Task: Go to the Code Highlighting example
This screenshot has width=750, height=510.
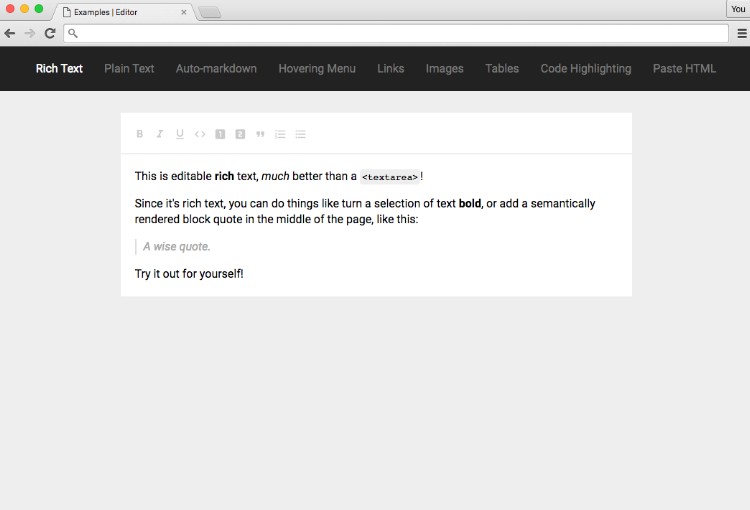Action: (x=586, y=69)
